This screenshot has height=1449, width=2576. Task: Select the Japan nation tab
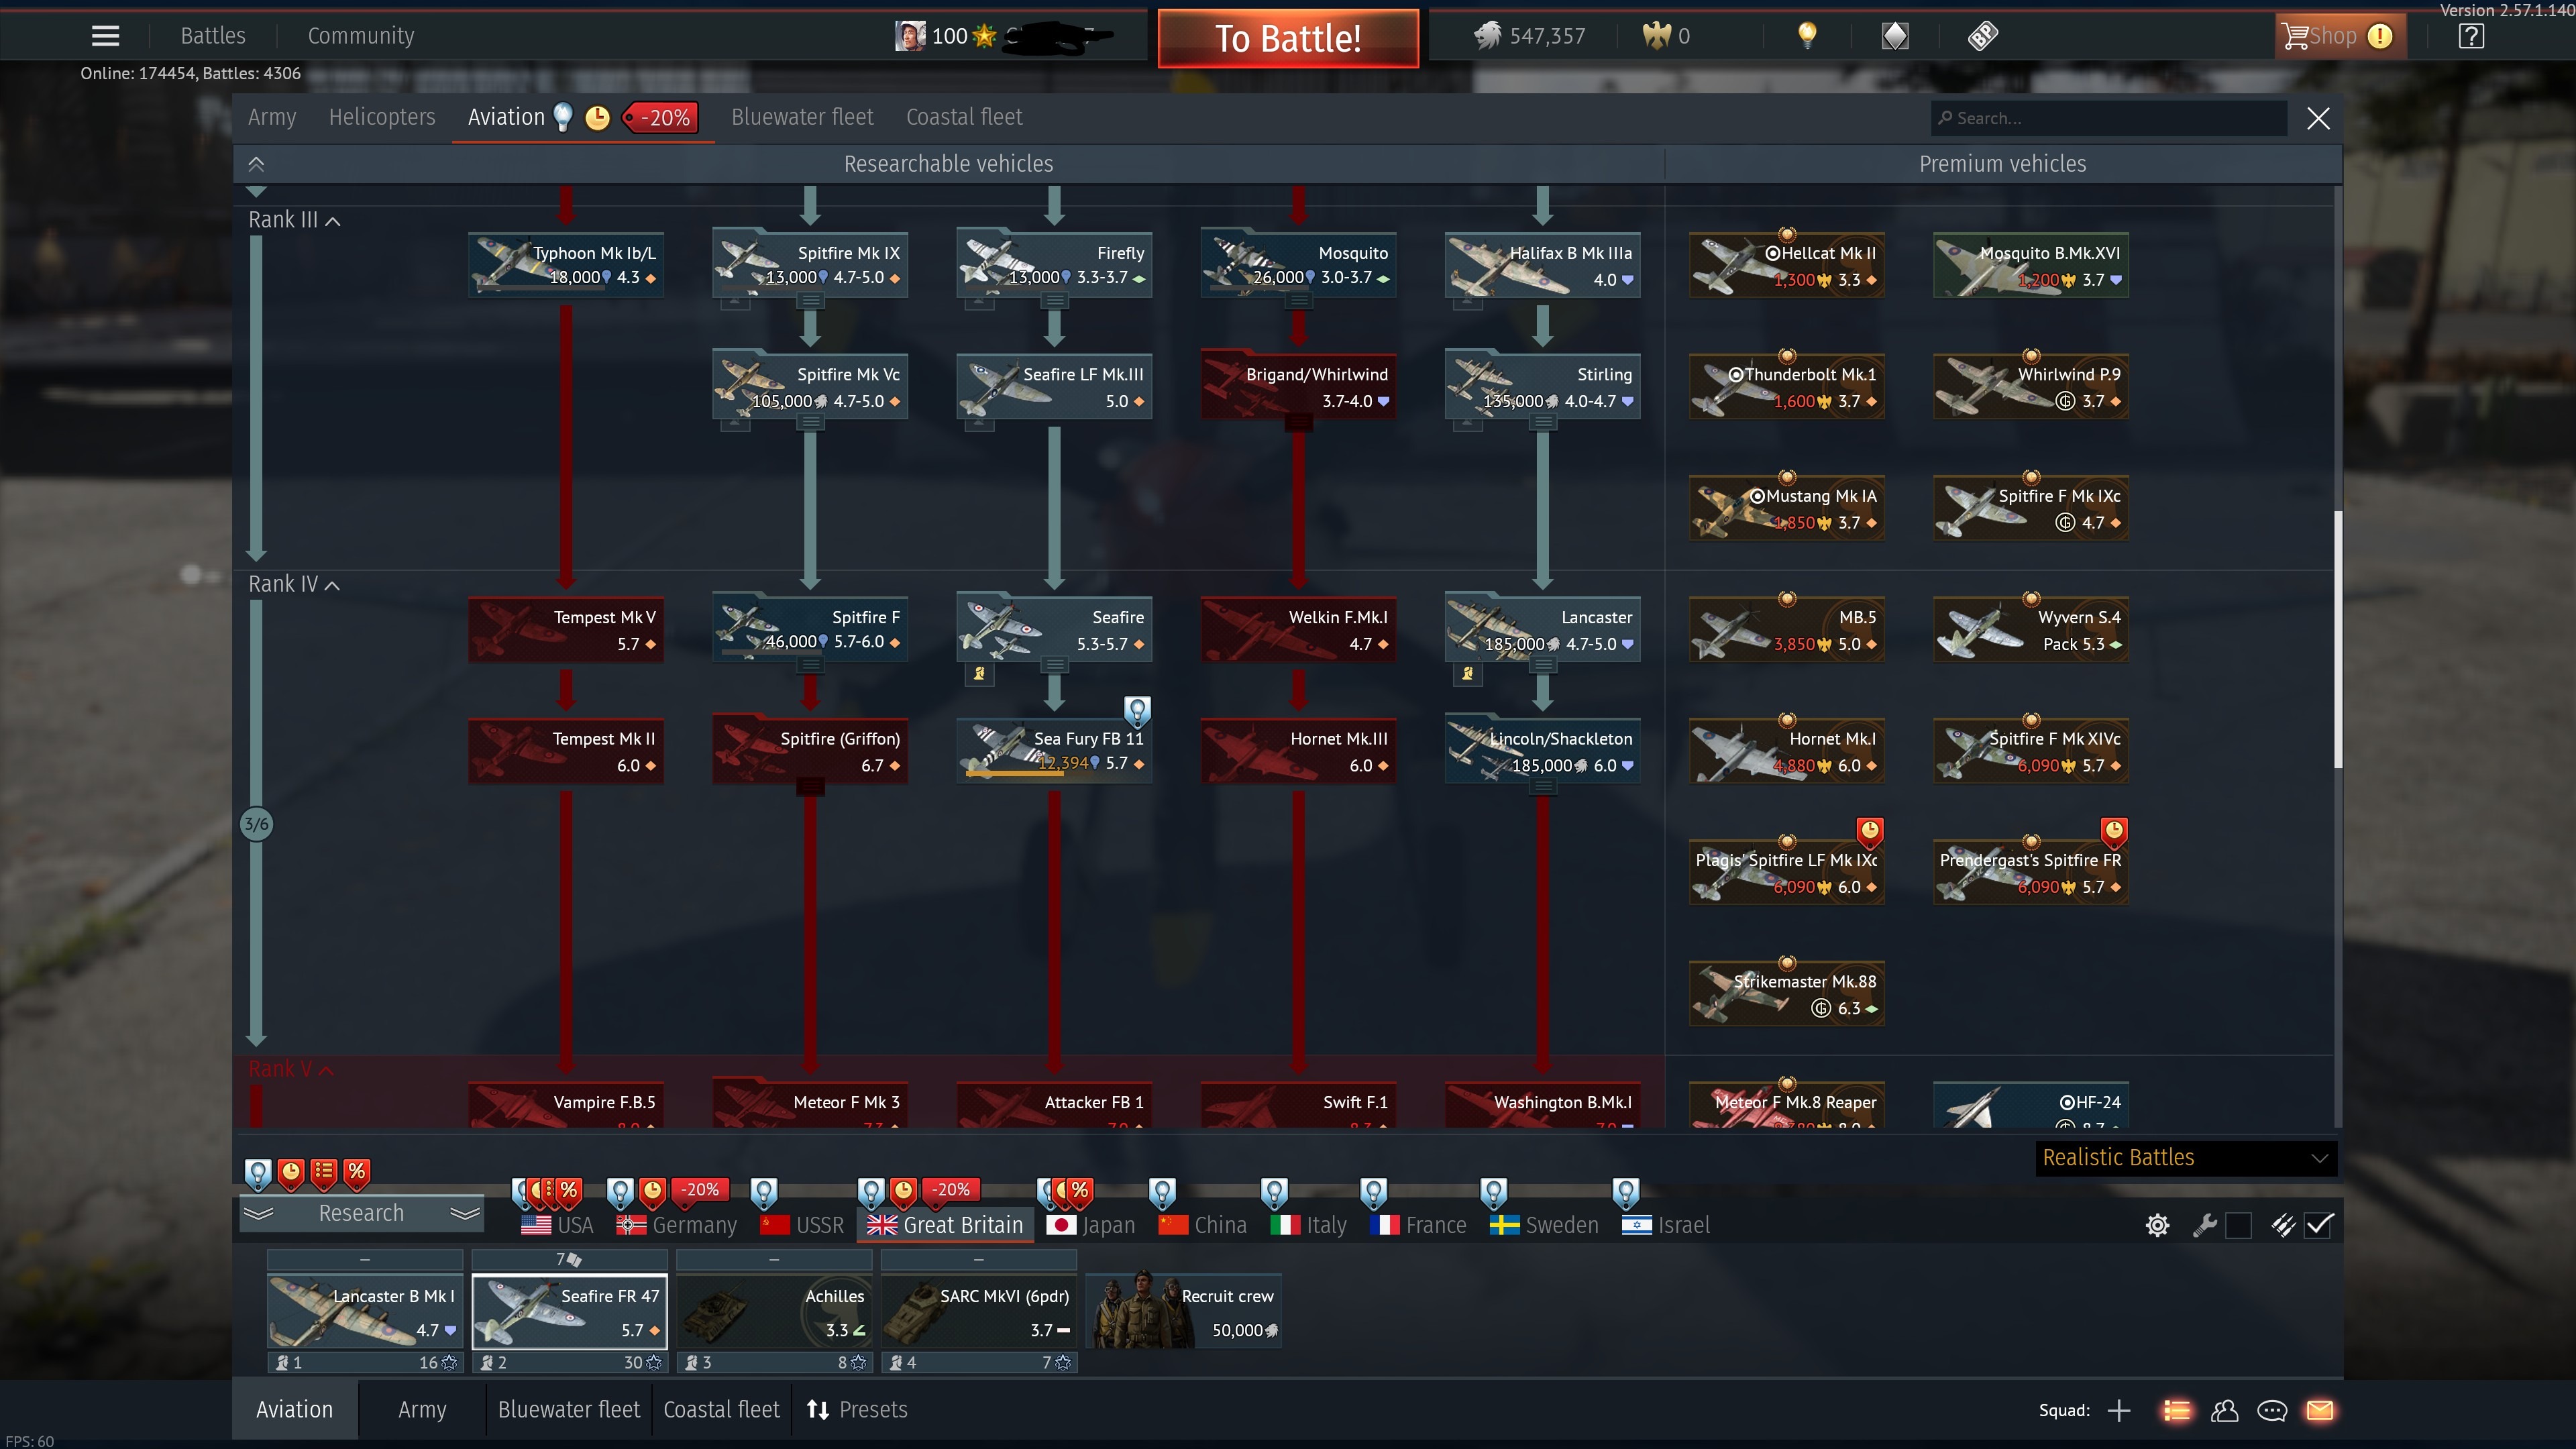pyautogui.click(x=1090, y=1225)
